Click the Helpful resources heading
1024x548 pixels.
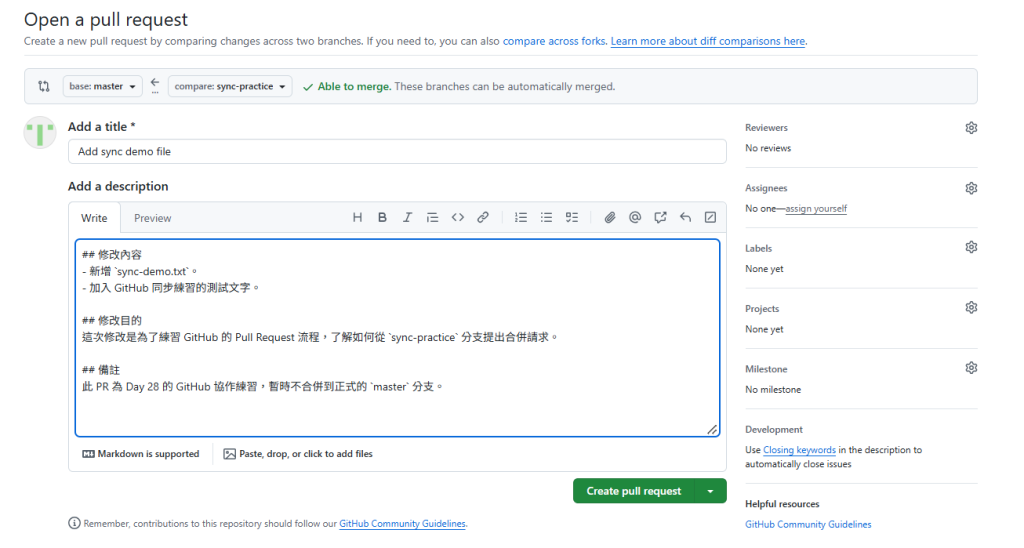click(x=782, y=504)
